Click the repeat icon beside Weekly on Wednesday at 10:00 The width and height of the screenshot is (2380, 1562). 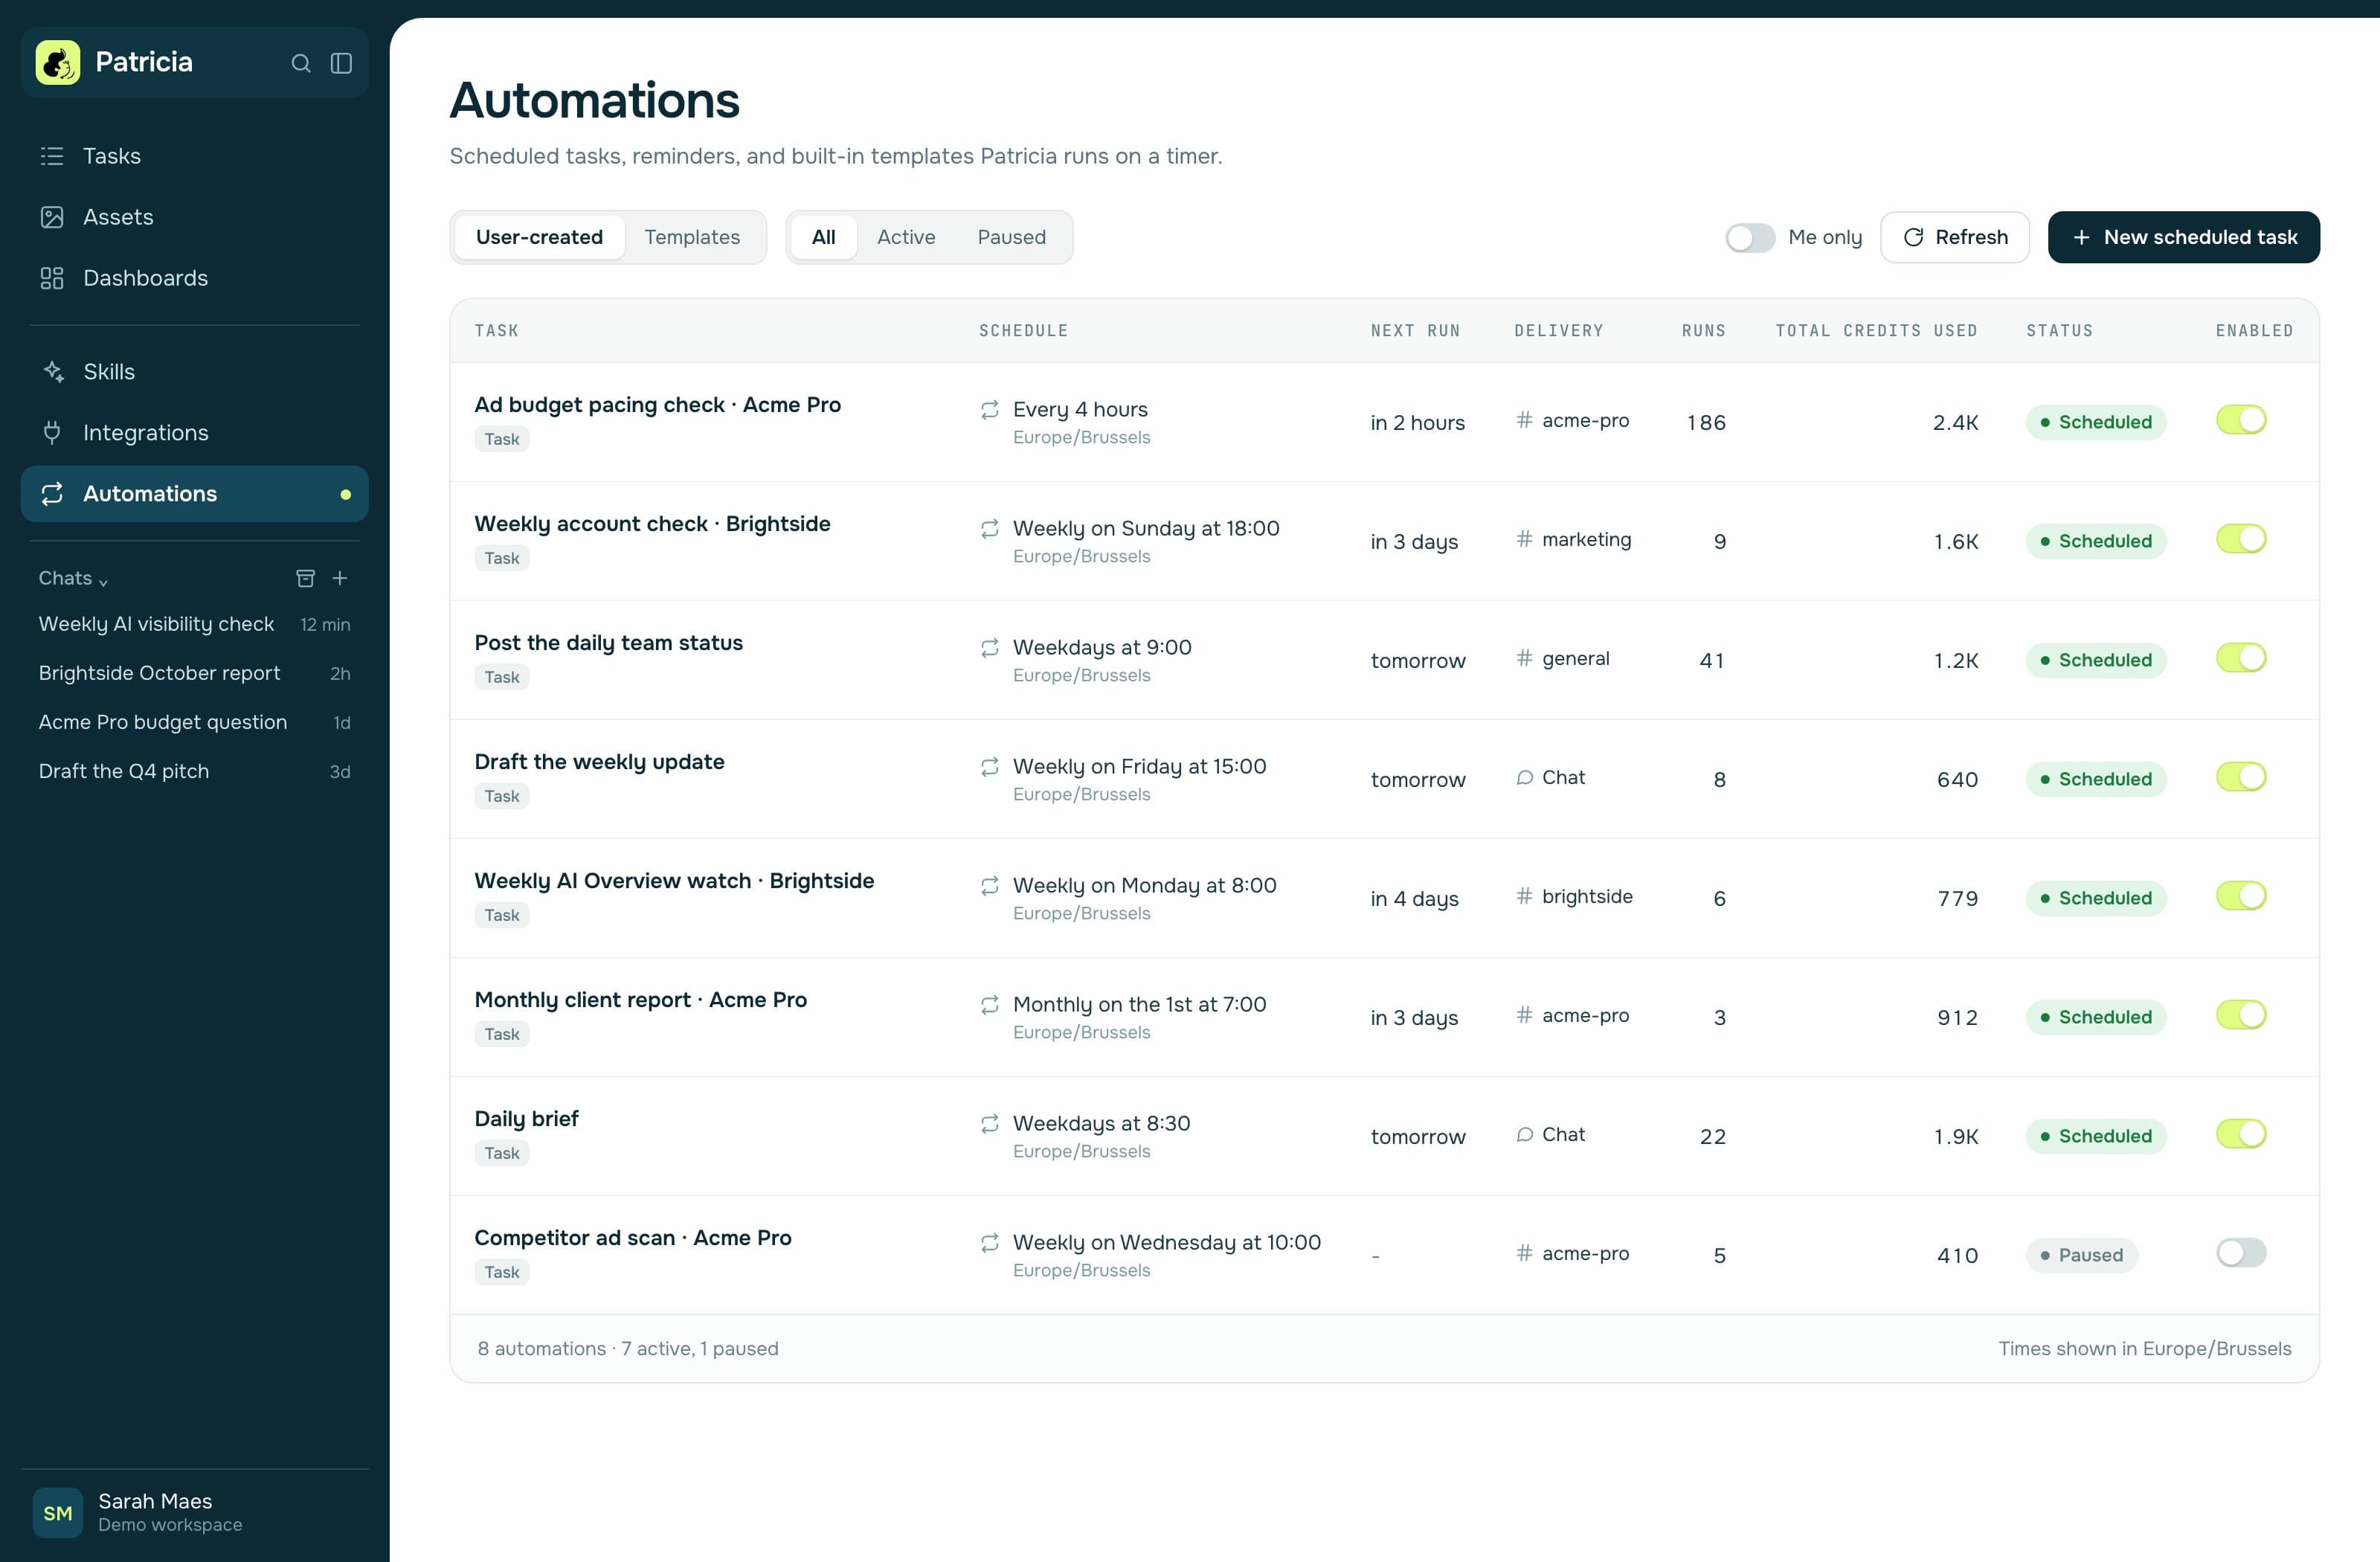[x=990, y=1243]
